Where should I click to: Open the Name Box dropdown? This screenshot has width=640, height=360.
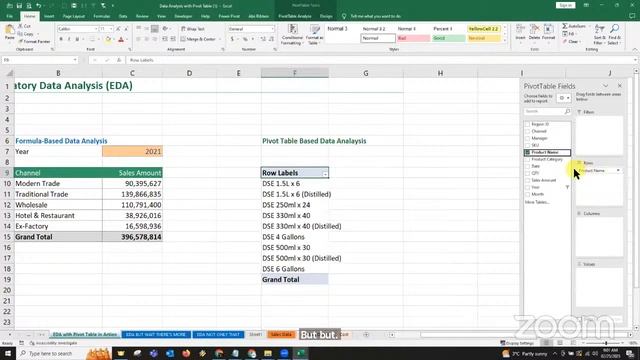(75, 60)
